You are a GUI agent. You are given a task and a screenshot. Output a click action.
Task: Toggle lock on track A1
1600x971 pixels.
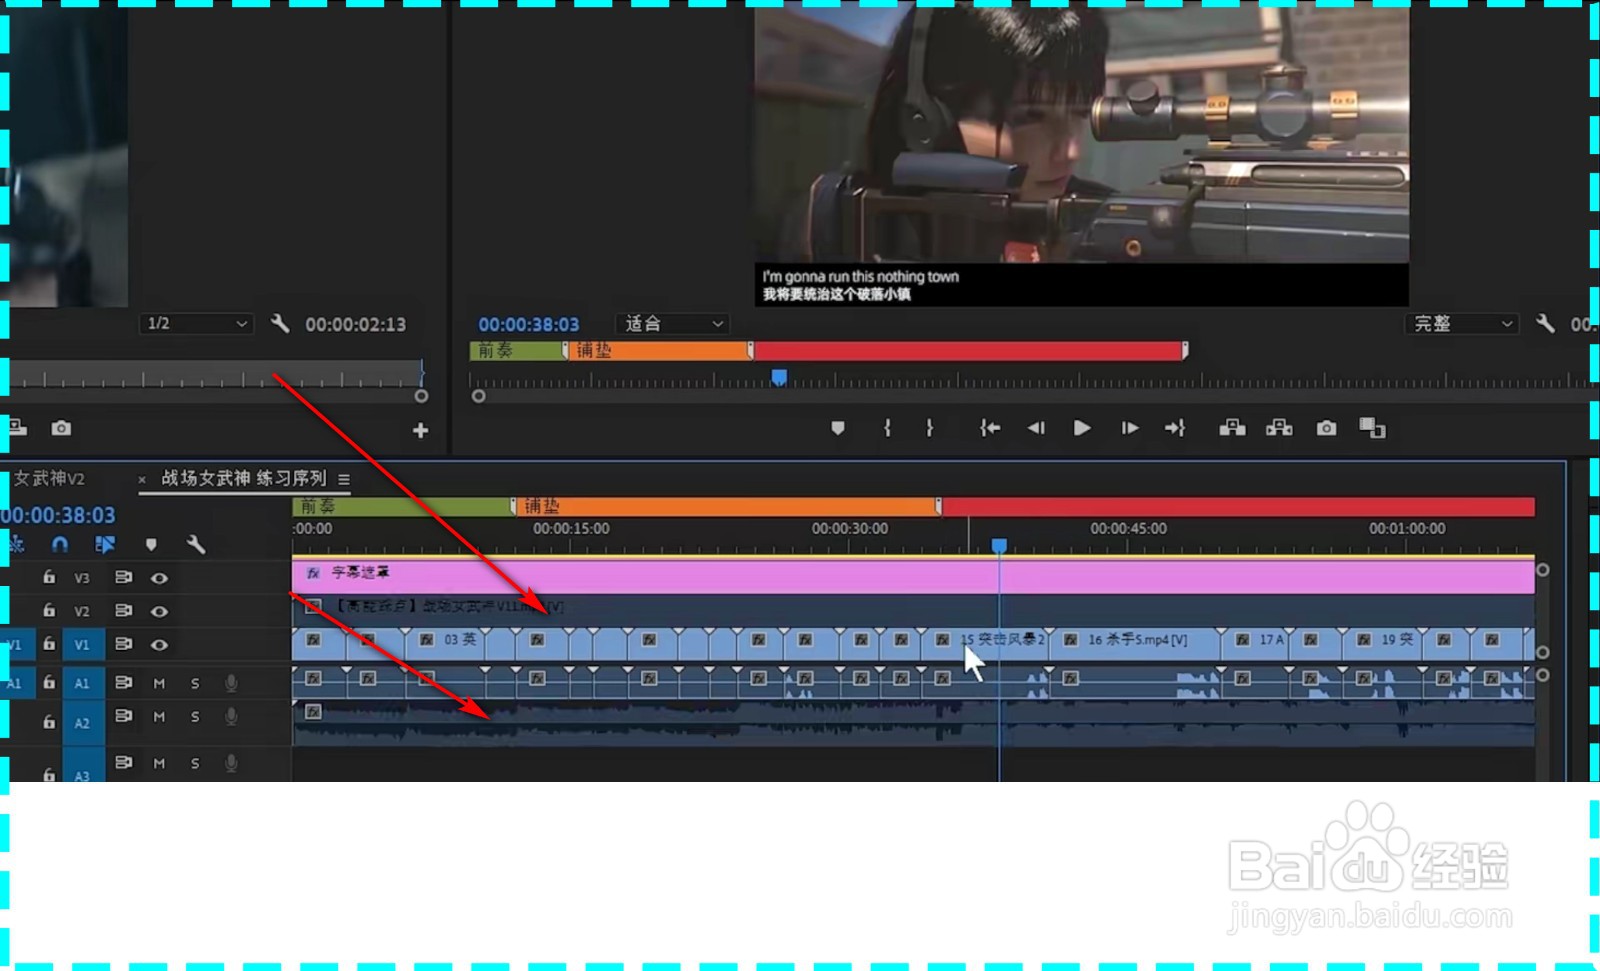click(49, 683)
